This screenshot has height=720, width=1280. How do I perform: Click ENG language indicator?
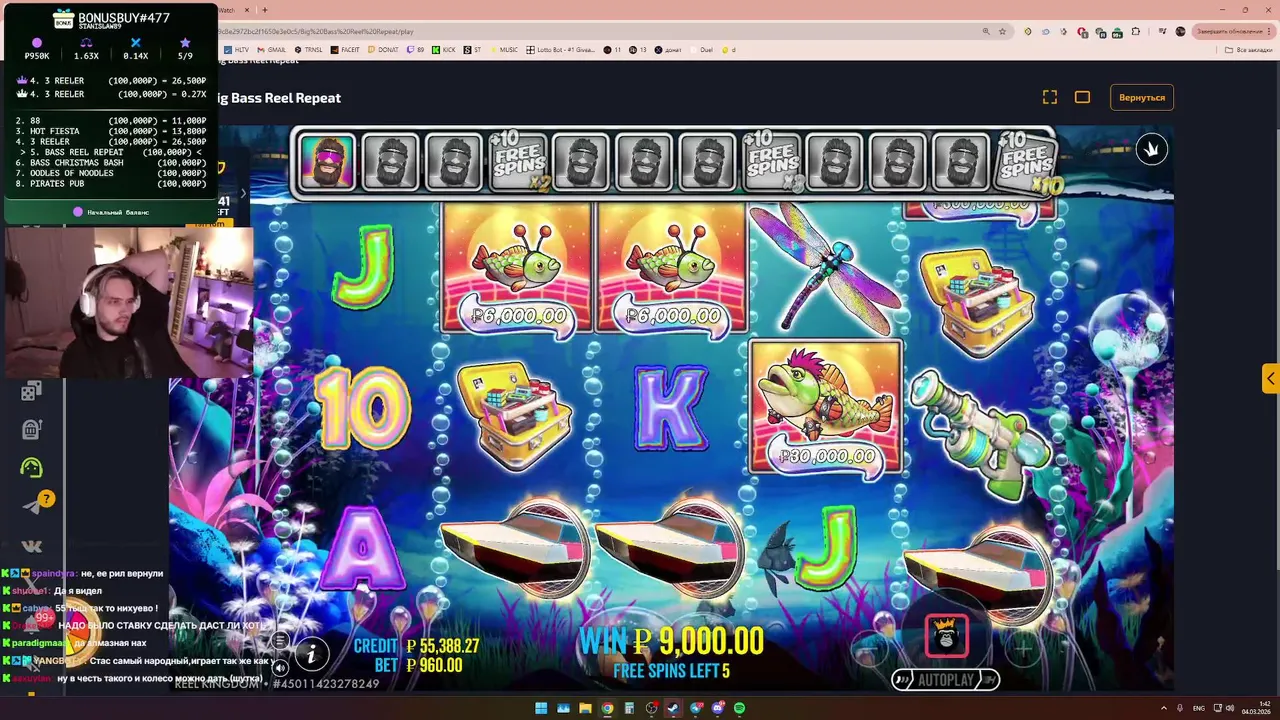click(1199, 708)
